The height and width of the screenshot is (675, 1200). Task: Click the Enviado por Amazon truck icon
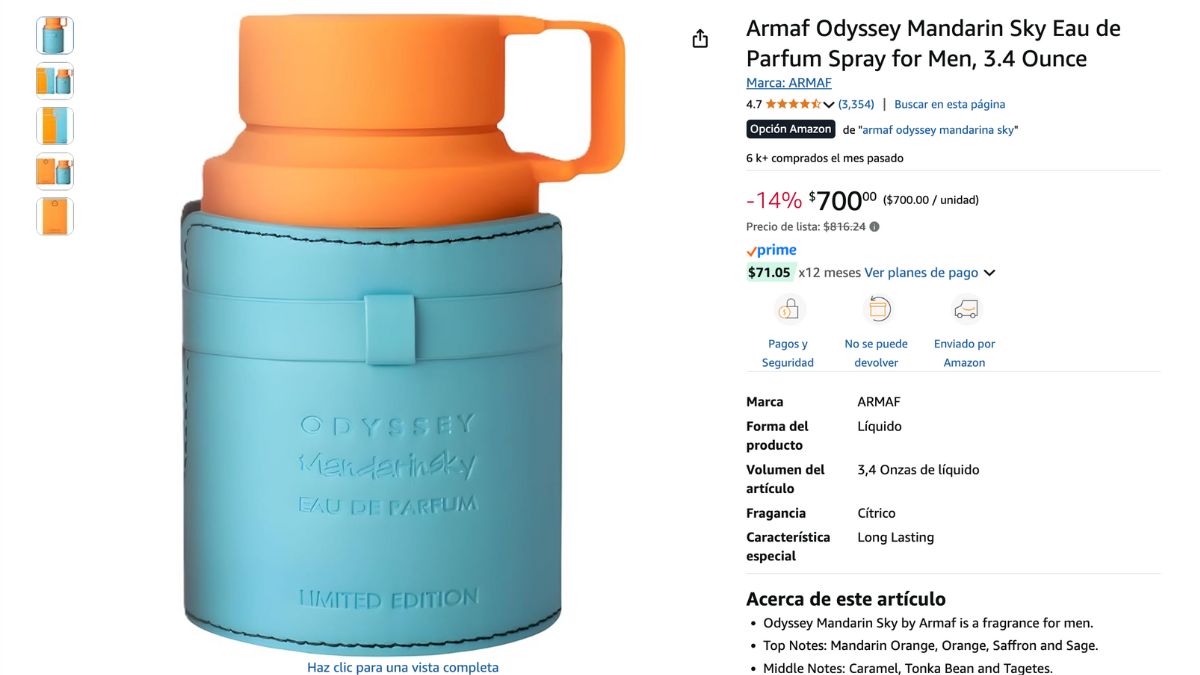pos(965,310)
